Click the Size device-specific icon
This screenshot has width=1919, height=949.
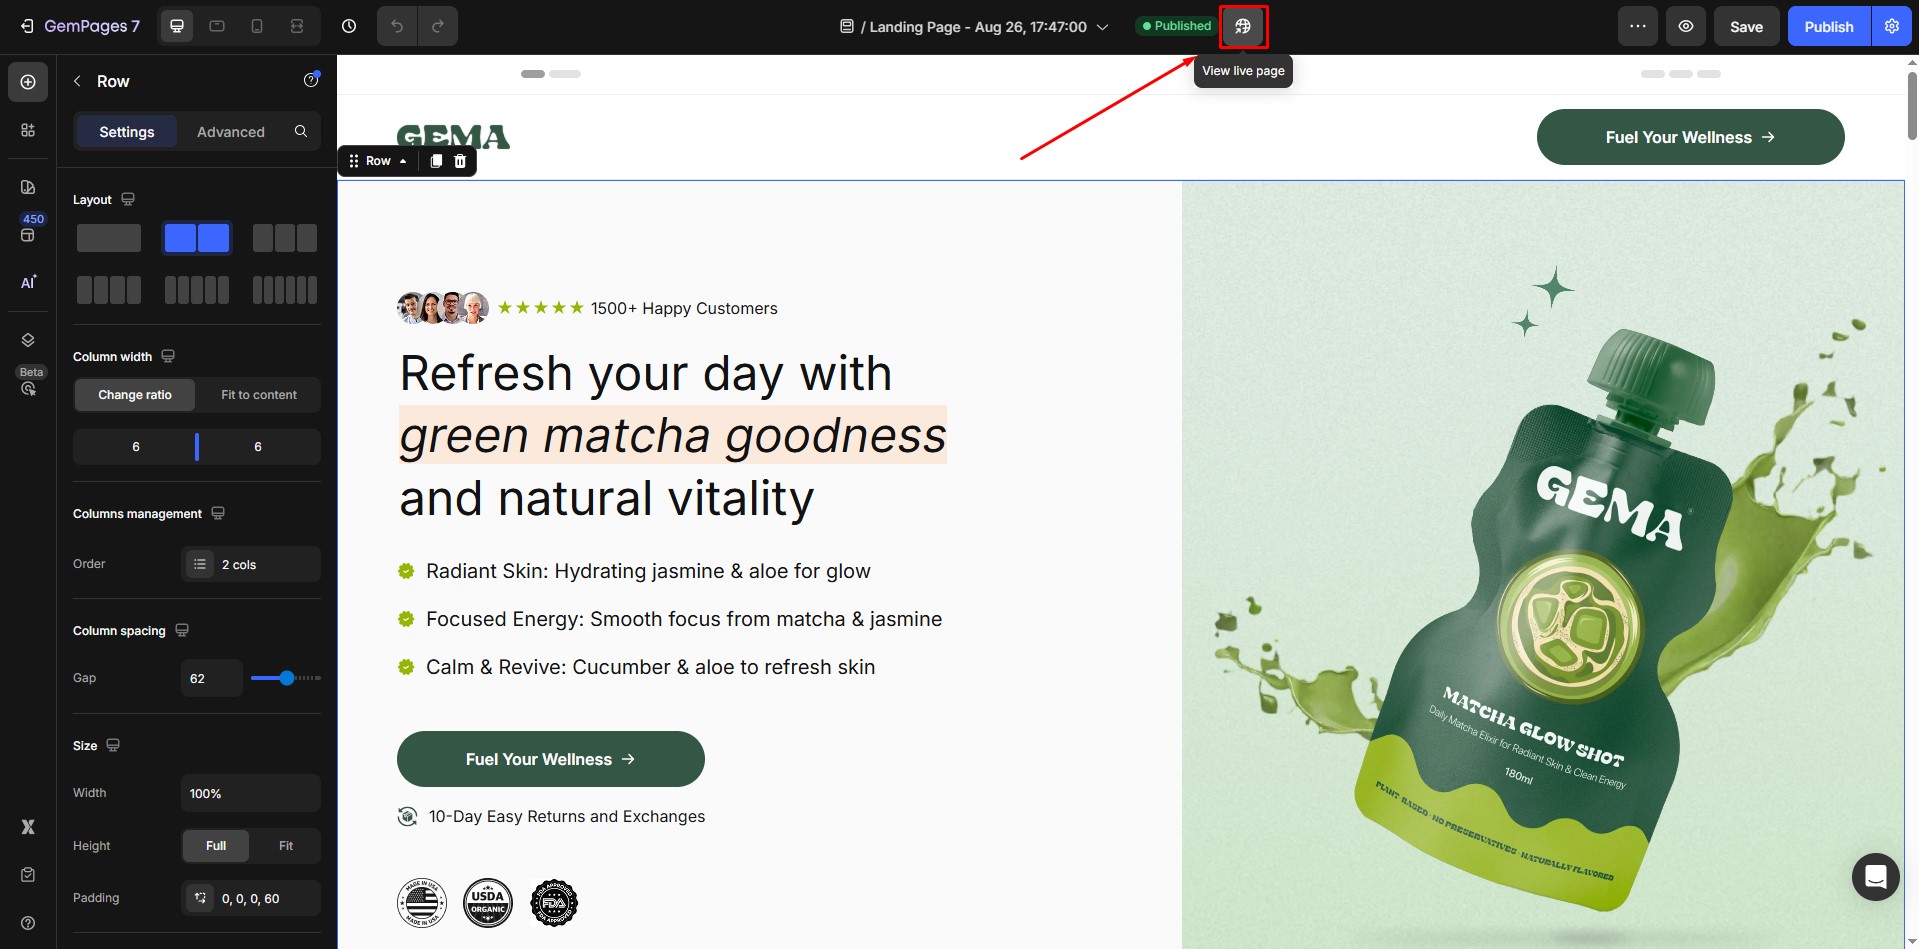(113, 745)
